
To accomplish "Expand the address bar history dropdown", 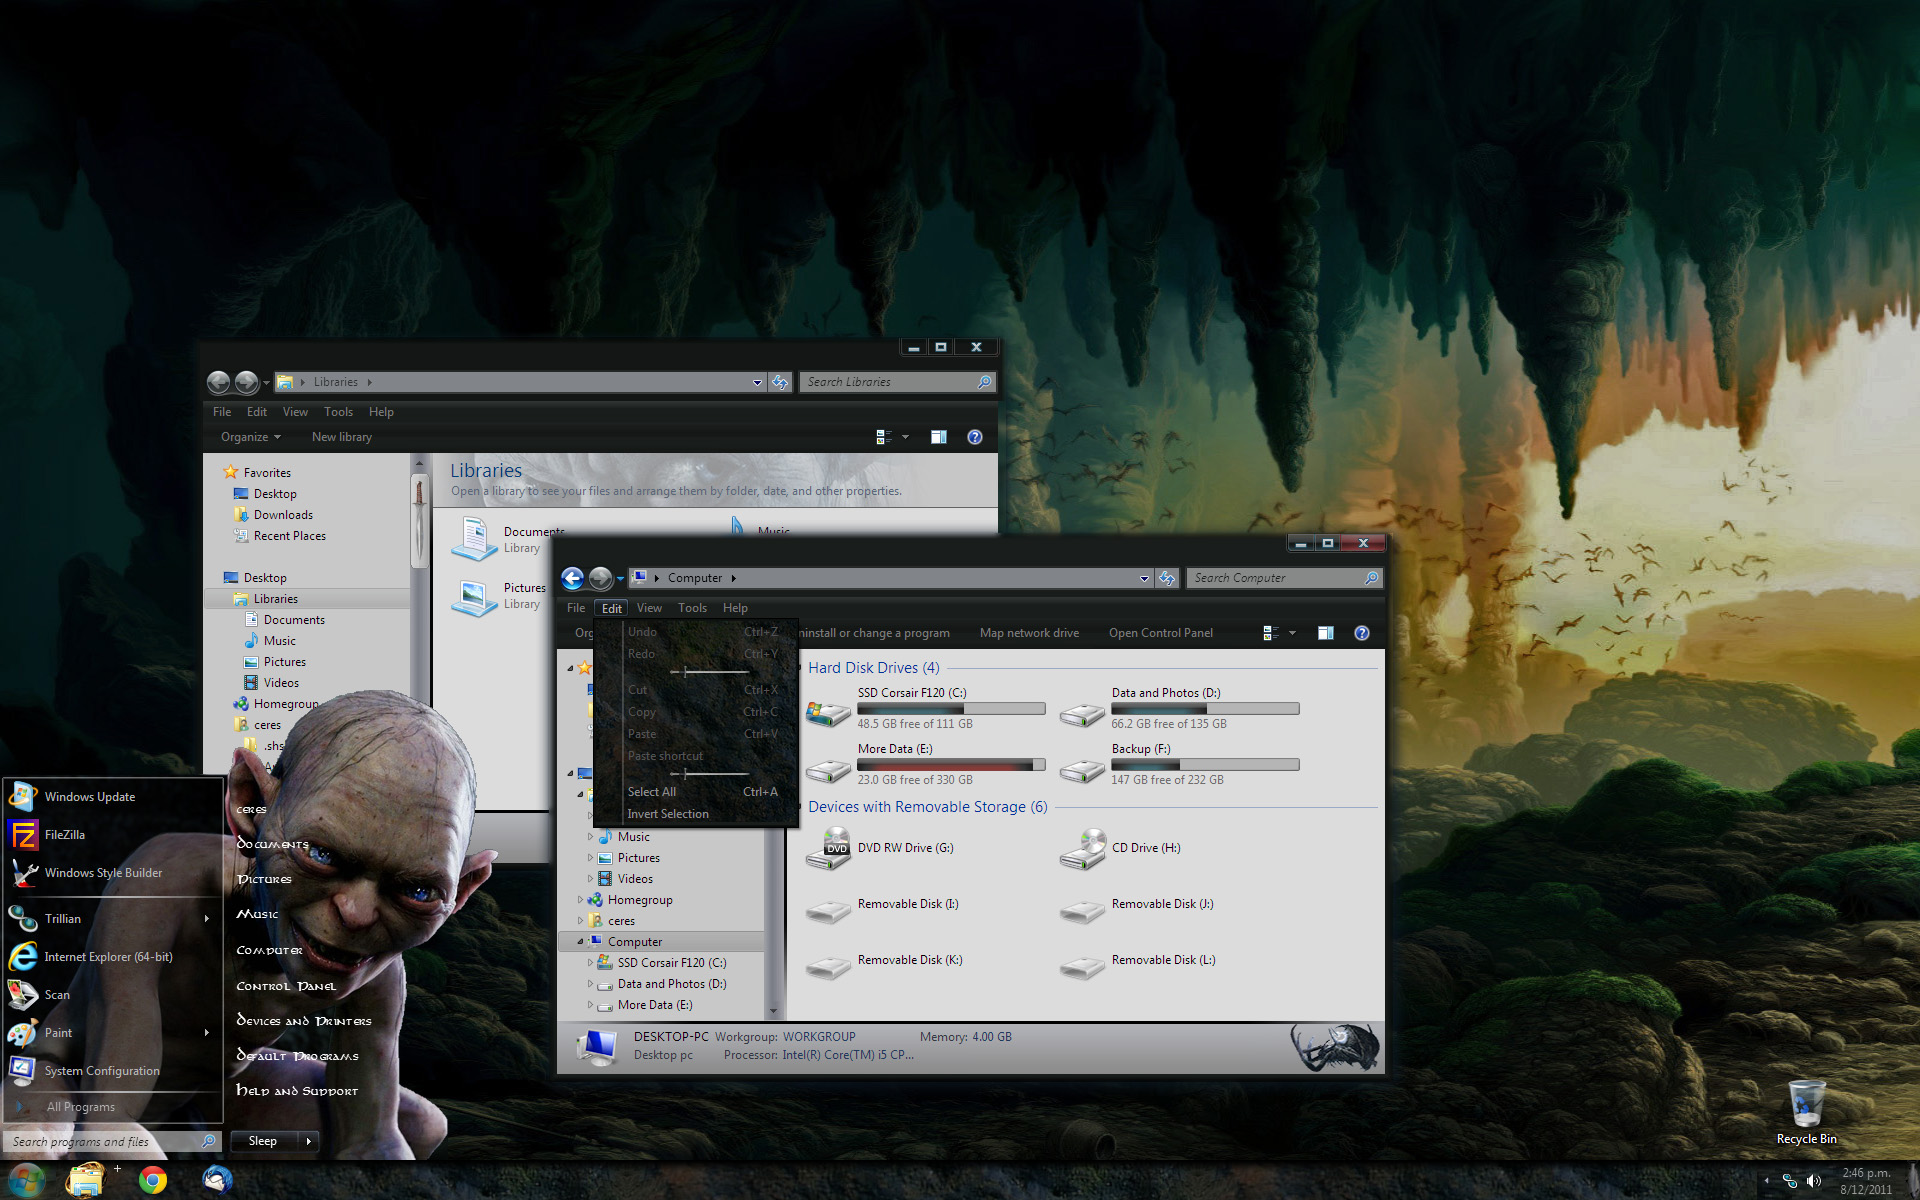I will pyautogui.click(x=1144, y=578).
